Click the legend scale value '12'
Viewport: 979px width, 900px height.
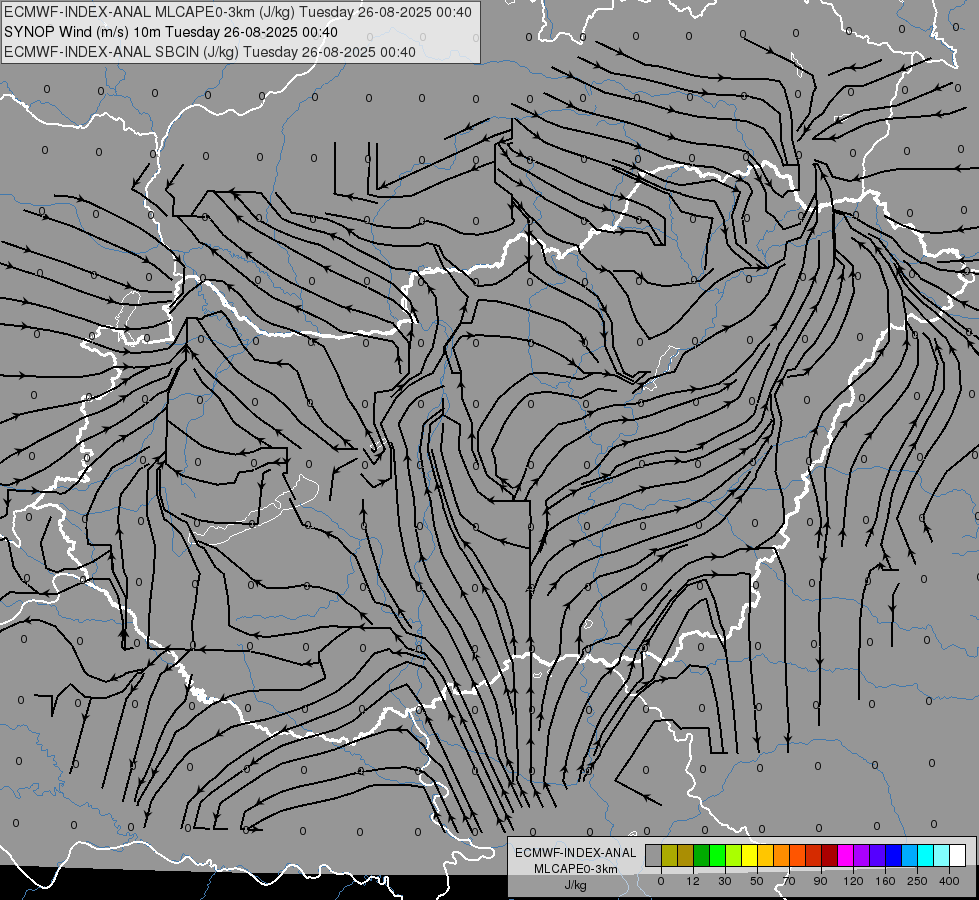[693, 881]
